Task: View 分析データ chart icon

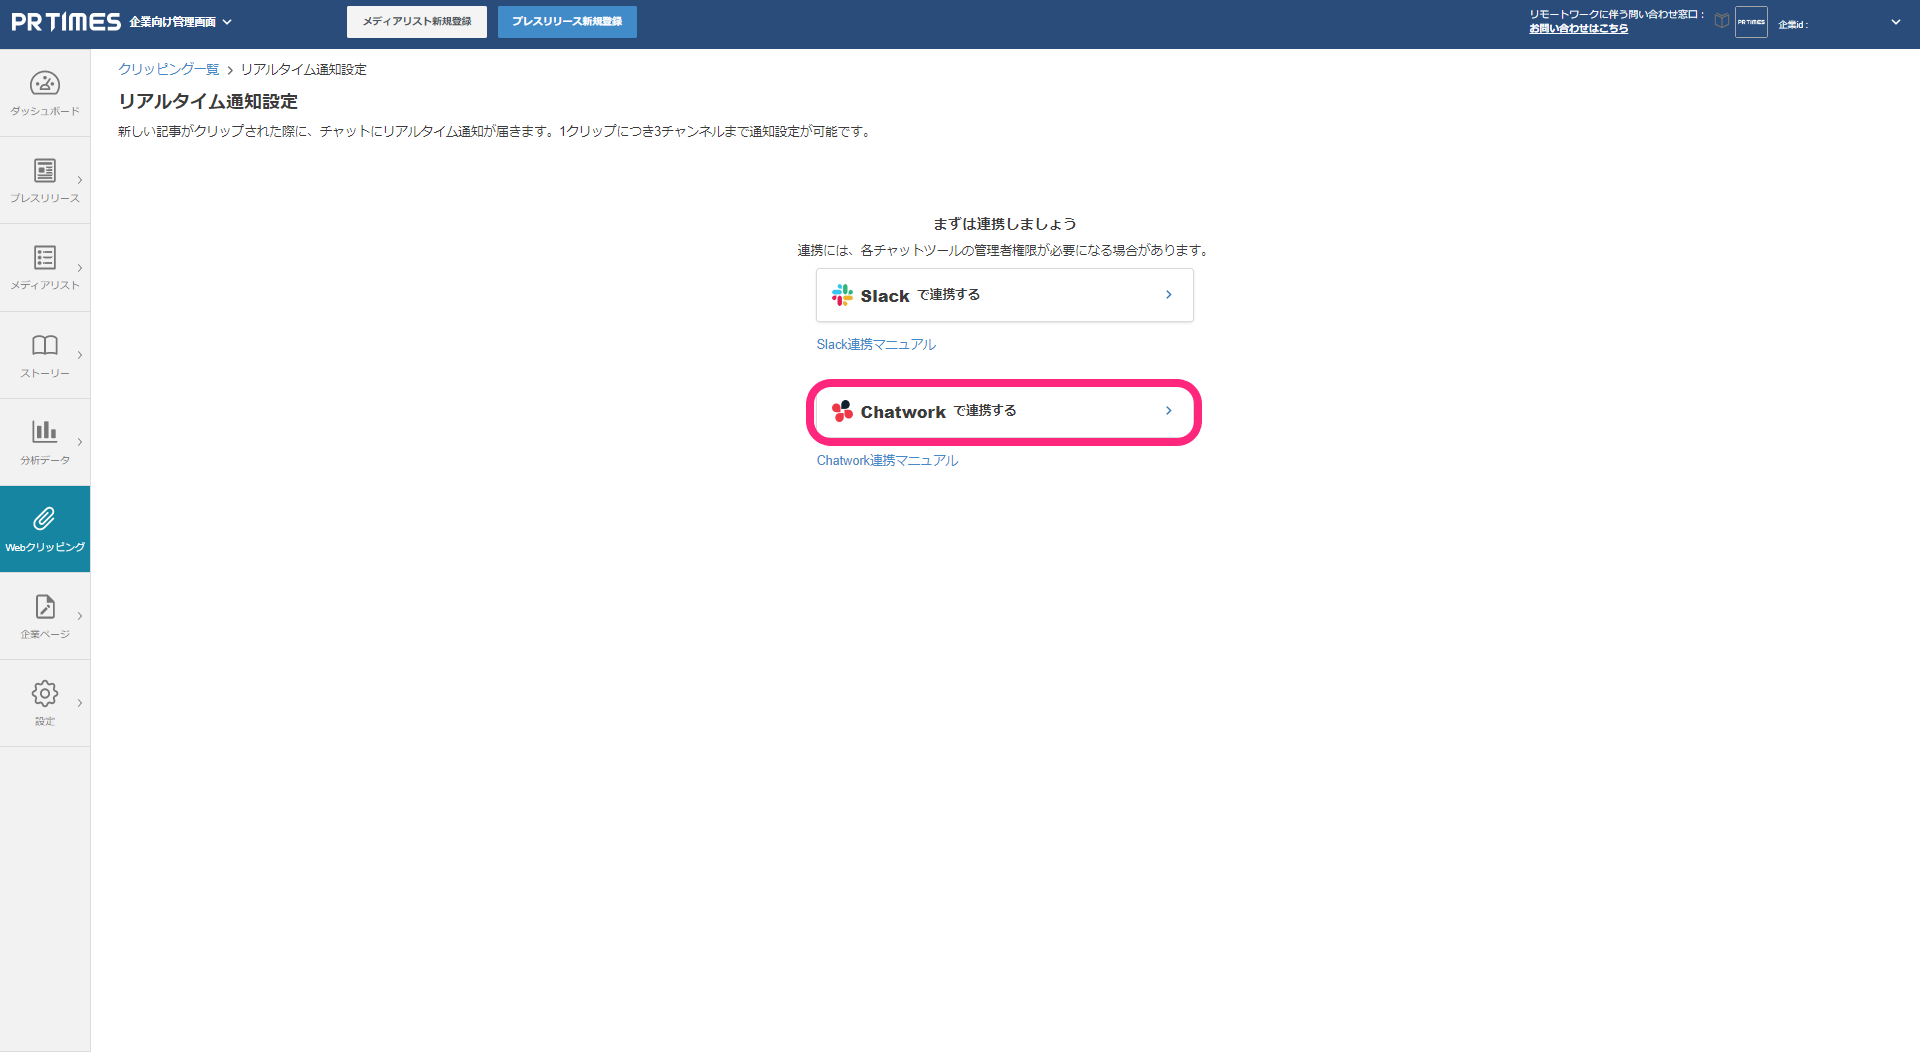Action: tap(44, 432)
